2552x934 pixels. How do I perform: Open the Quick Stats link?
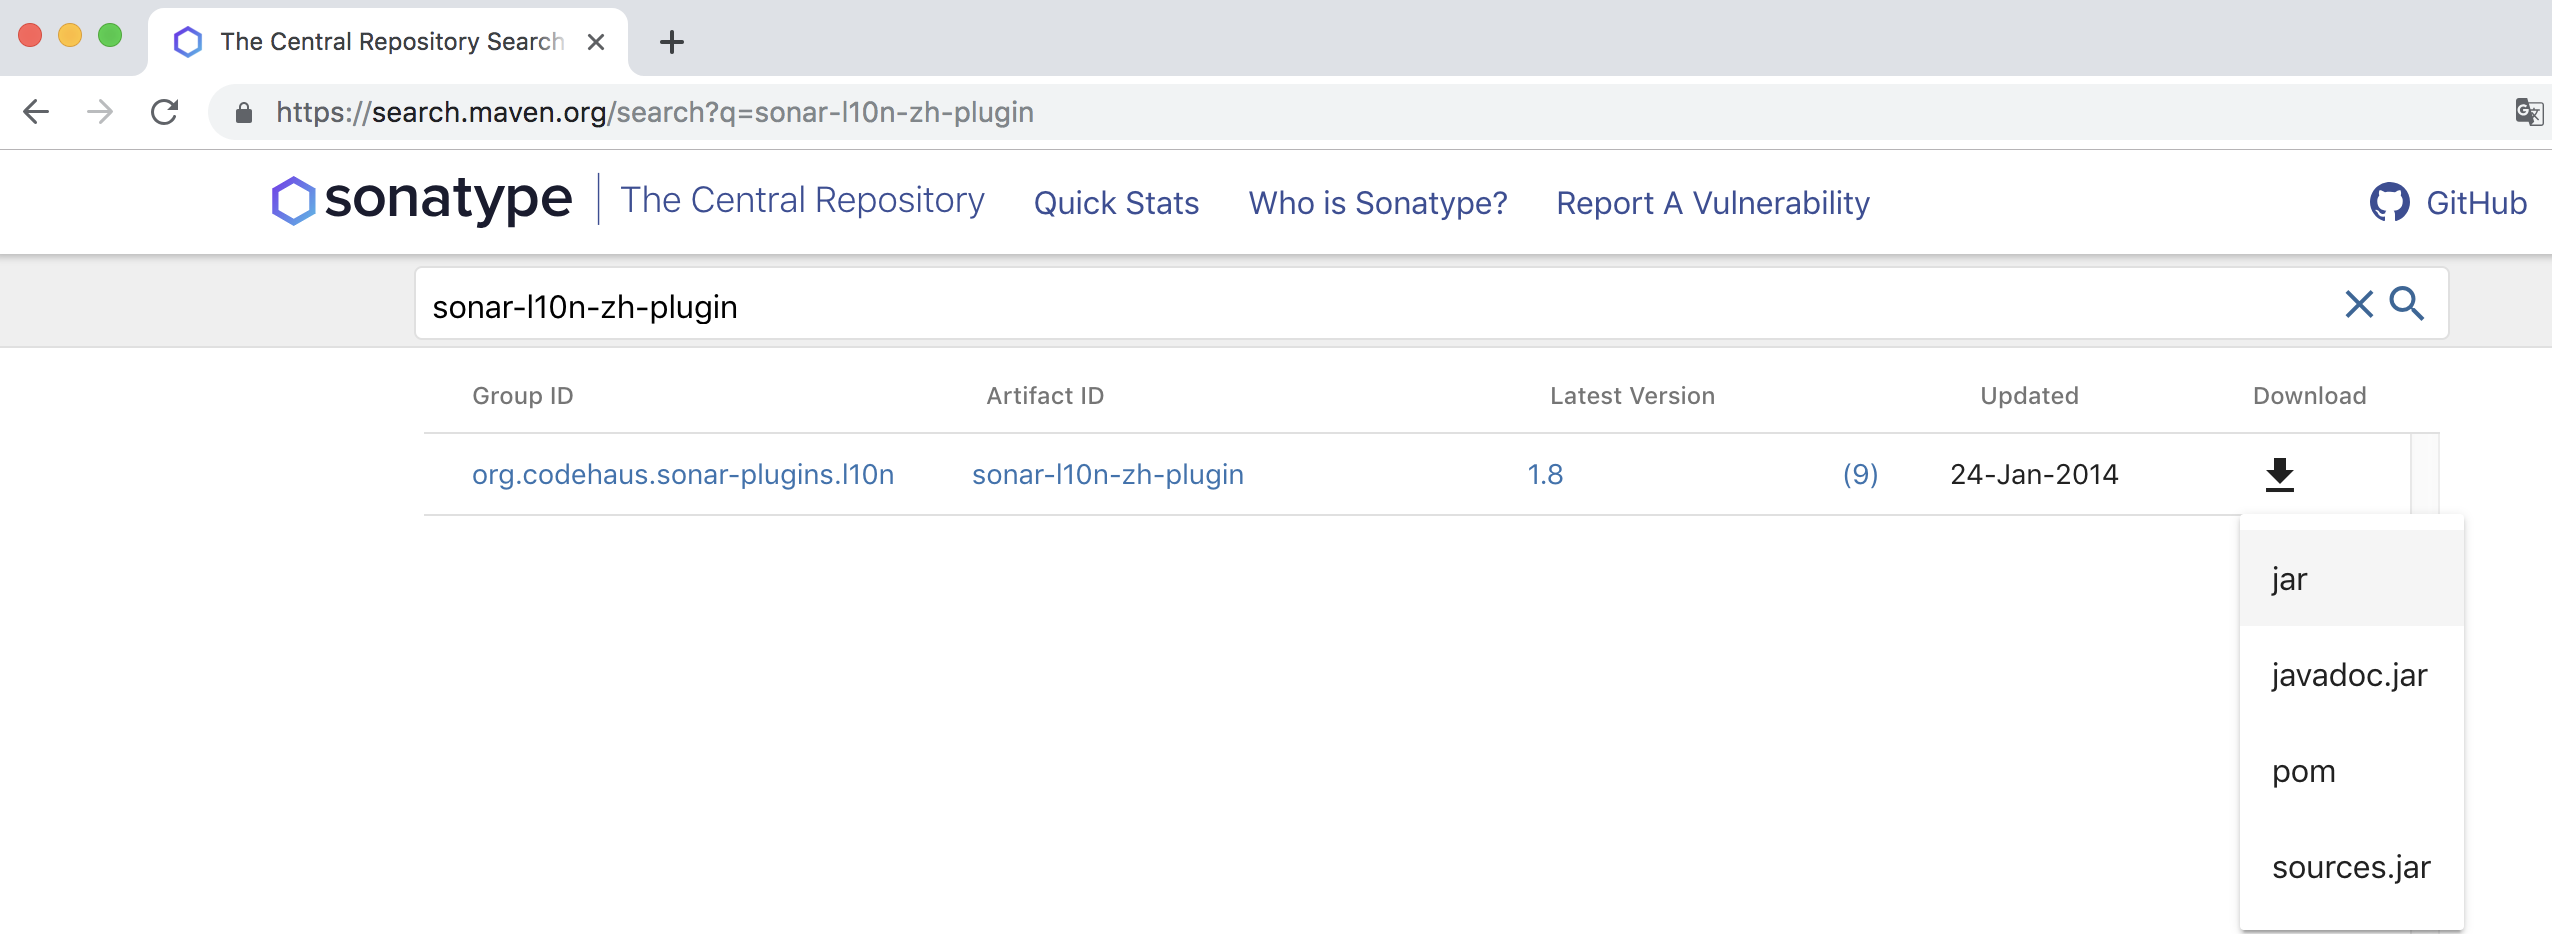(x=1116, y=203)
